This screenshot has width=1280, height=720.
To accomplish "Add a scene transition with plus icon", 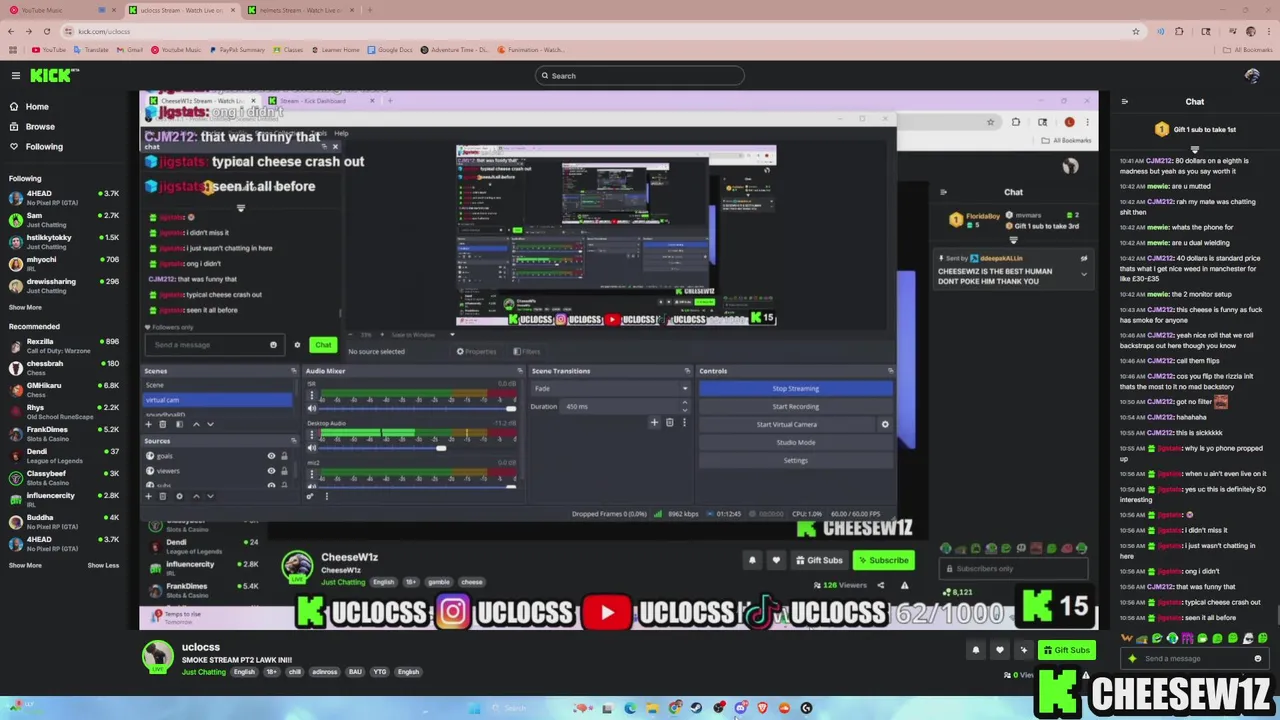I will [x=654, y=423].
